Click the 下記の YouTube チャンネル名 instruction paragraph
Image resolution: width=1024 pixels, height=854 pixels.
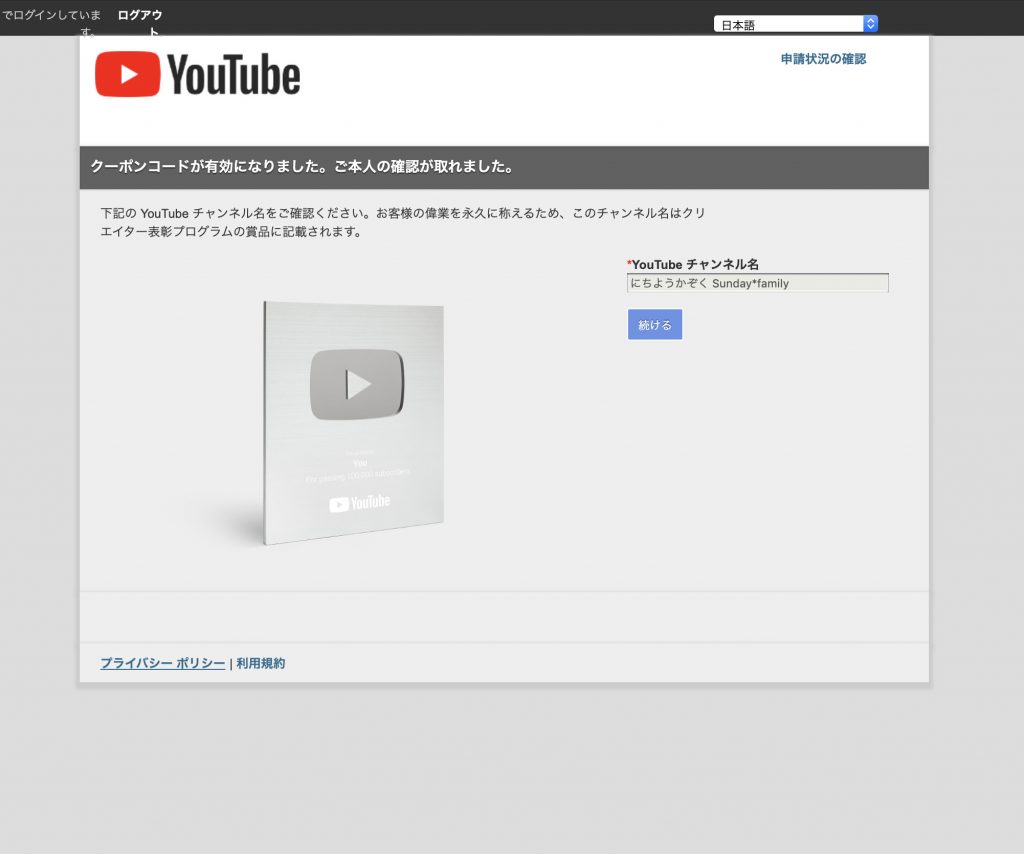pyautogui.click(x=403, y=222)
